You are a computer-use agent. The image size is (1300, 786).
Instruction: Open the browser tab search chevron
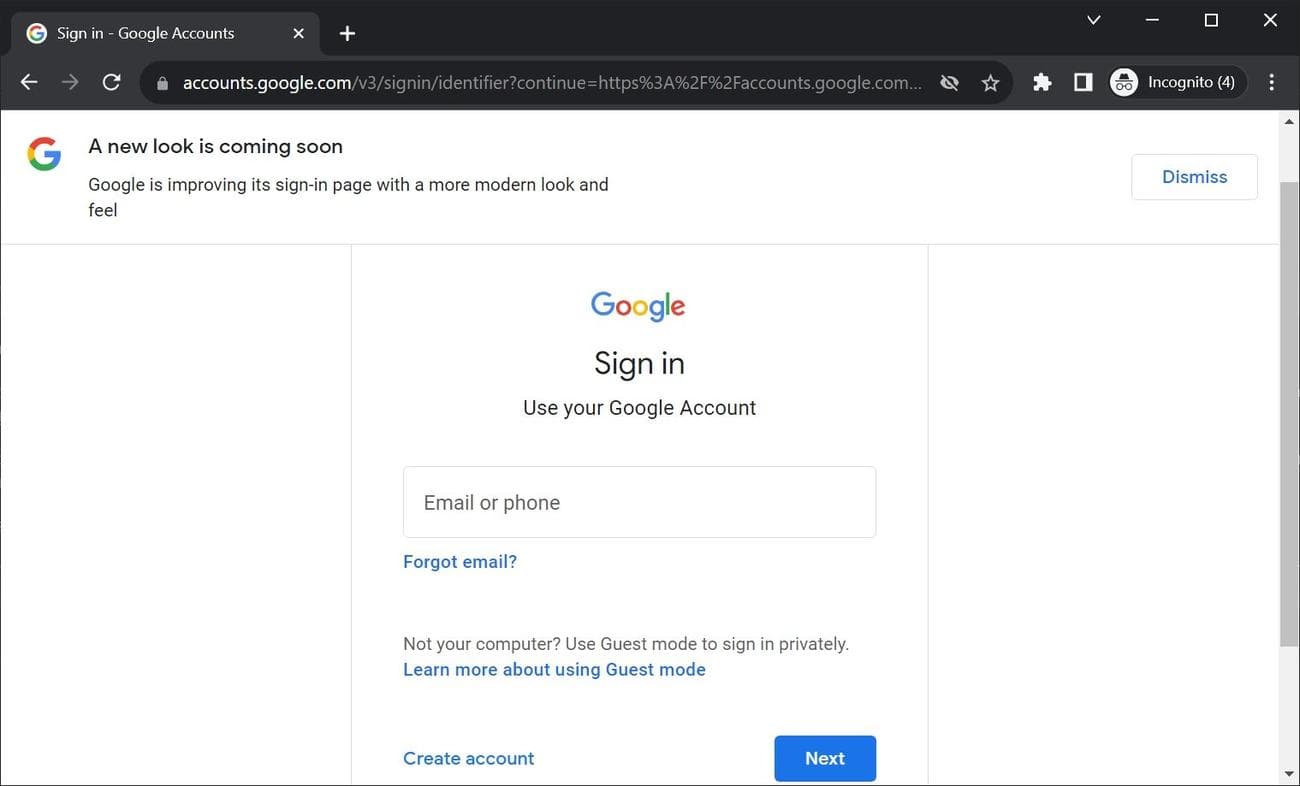pos(1092,19)
